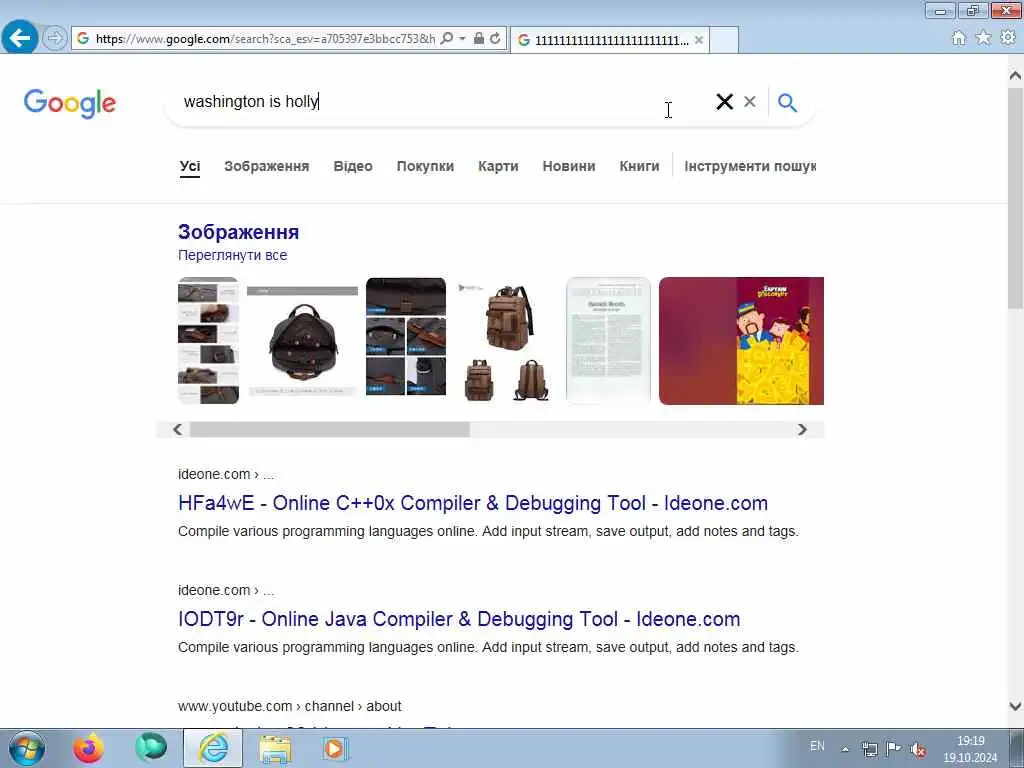Open the media player taskbar icon

tap(335, 748)
